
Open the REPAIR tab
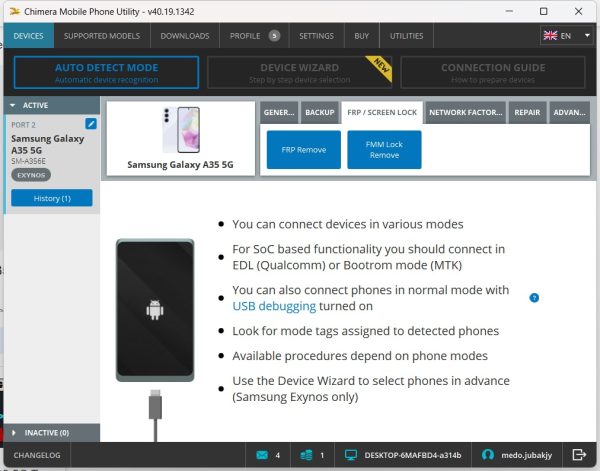(x=527, y=112)
